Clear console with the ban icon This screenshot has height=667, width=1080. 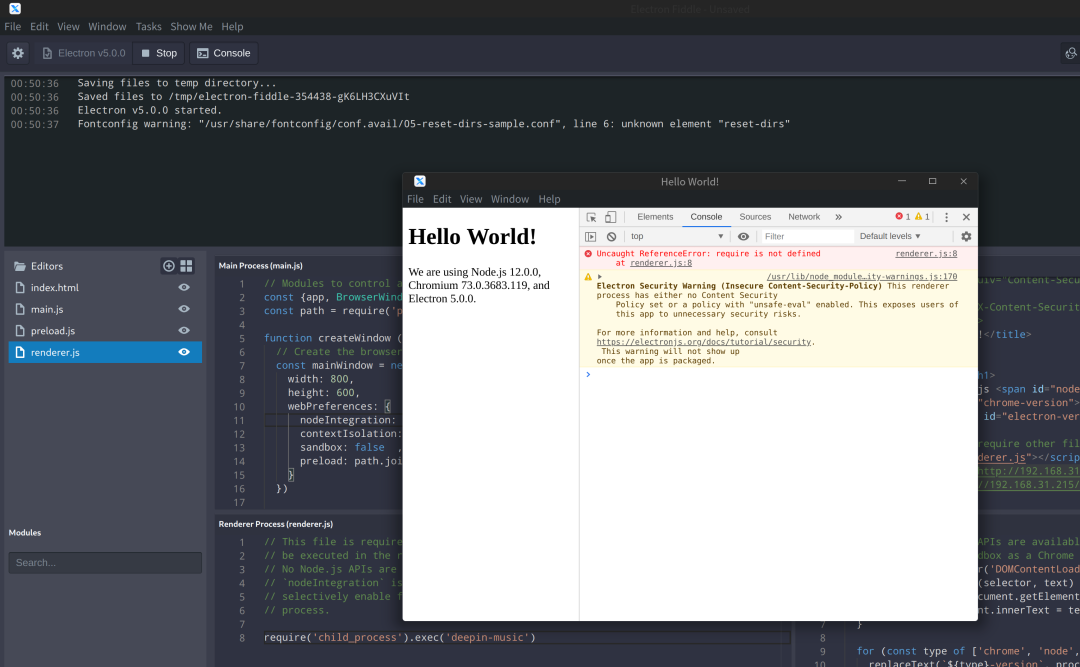(611, 236)
